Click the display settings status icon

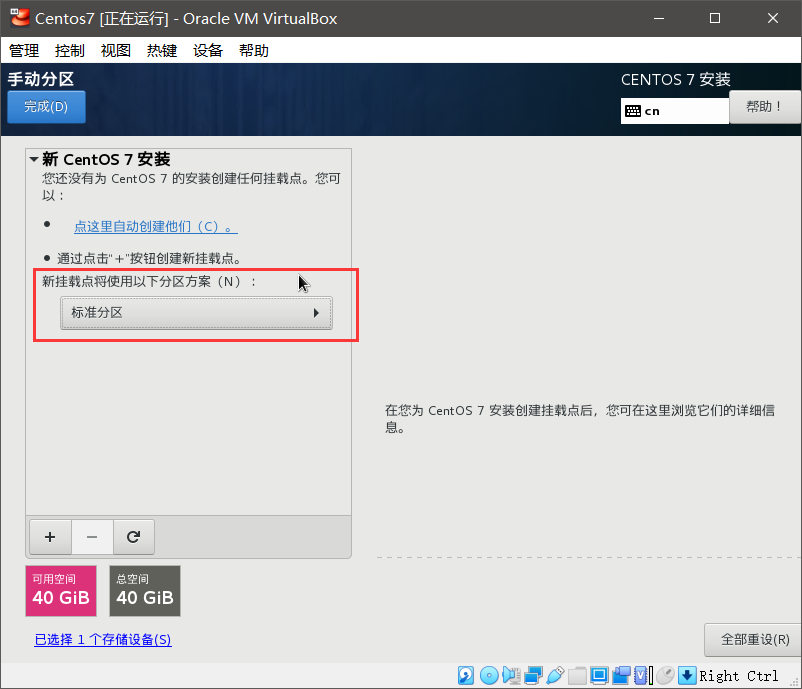tap(598, 675)
